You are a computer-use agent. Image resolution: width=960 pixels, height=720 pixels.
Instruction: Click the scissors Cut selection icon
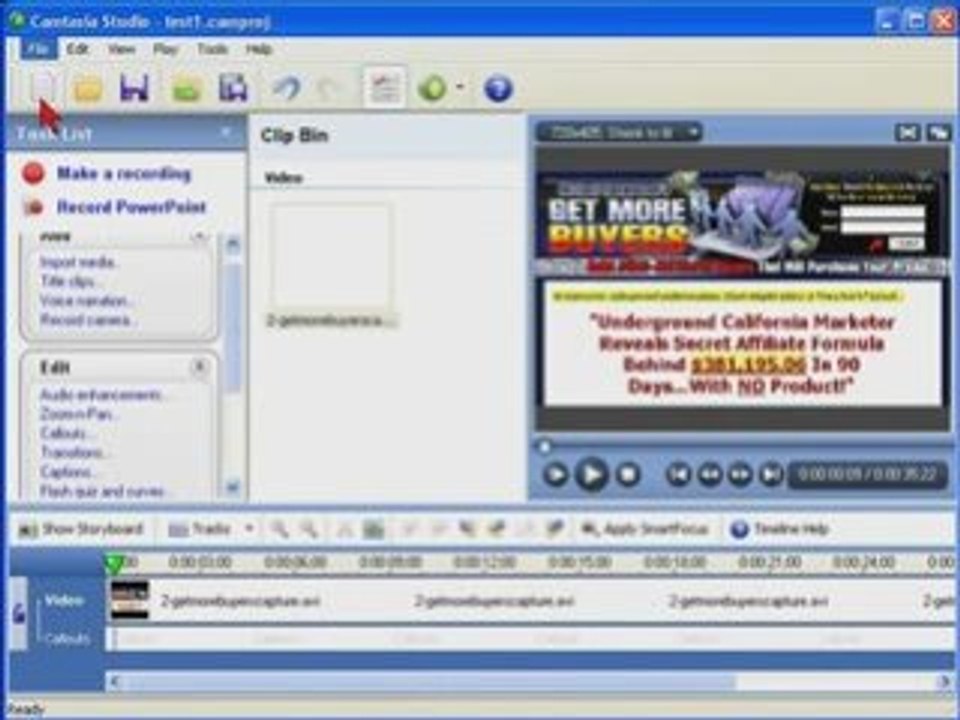(x=344, y=529)
